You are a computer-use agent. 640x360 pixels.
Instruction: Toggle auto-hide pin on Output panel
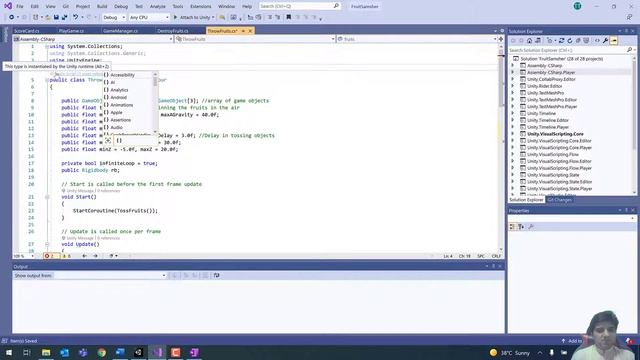[493, 266]
